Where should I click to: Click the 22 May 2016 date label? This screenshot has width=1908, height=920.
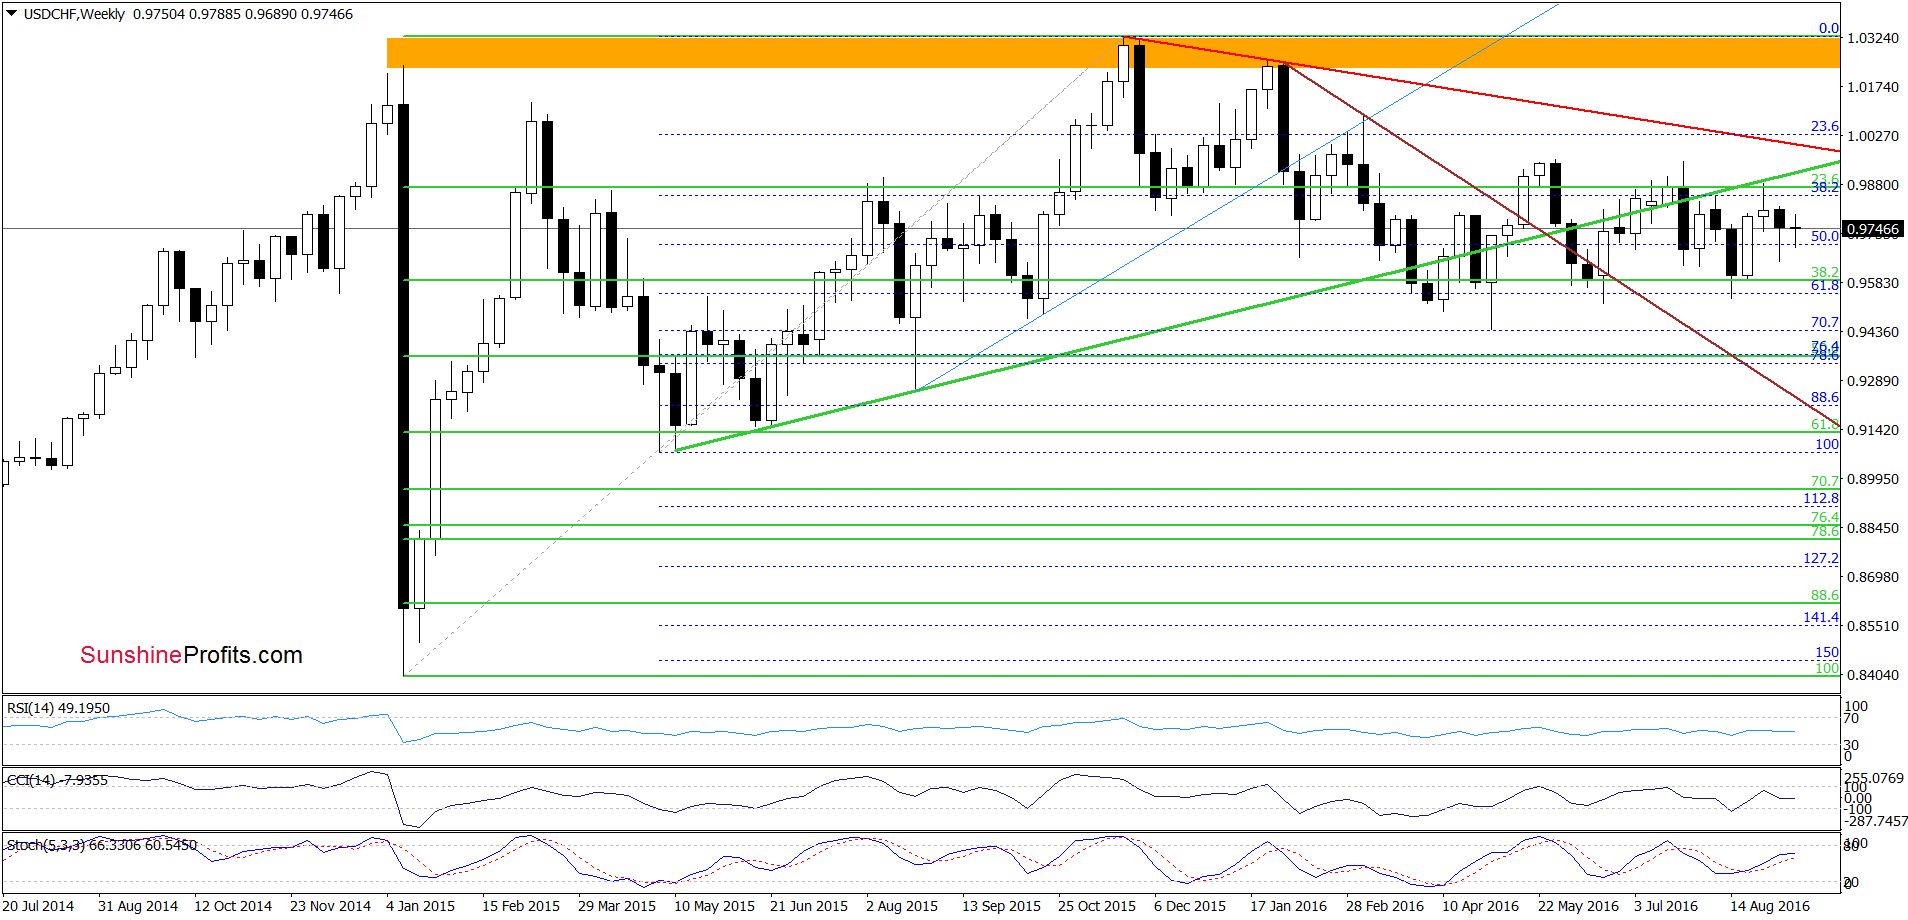point(1578,906)
